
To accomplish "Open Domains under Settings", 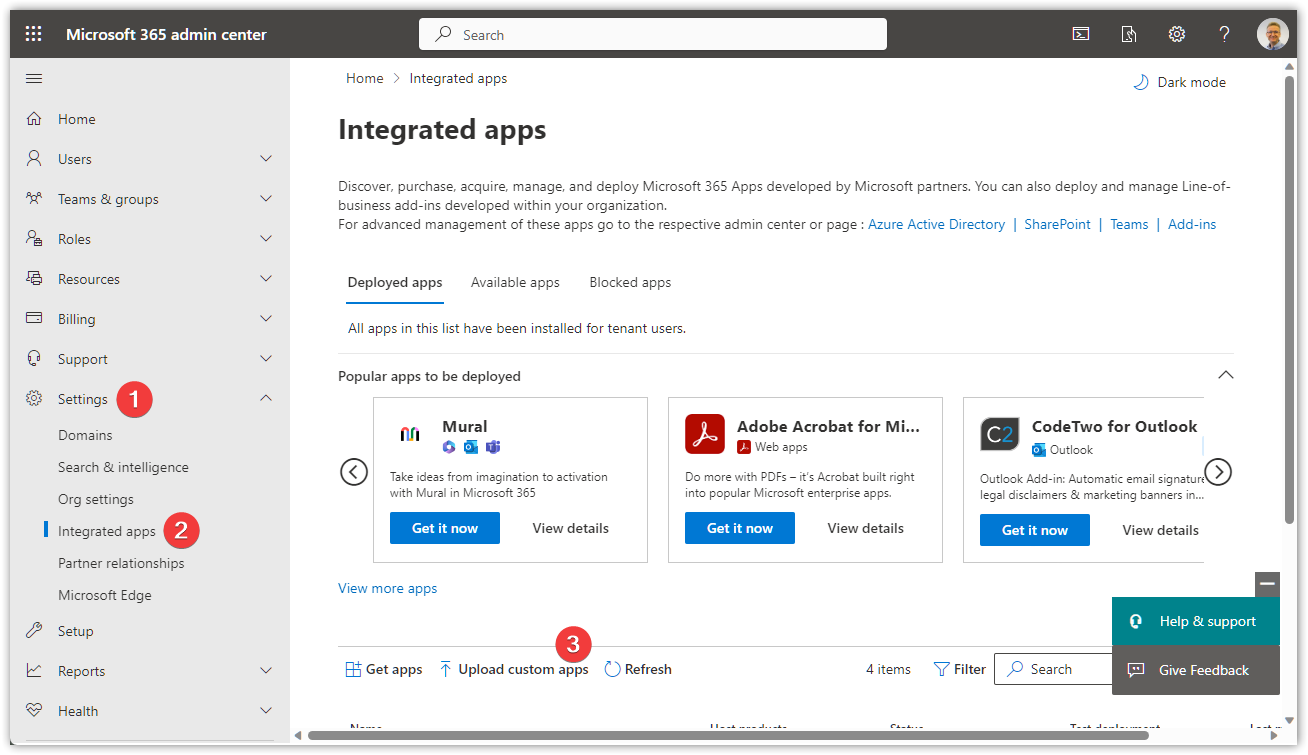I will coord(85,435).
